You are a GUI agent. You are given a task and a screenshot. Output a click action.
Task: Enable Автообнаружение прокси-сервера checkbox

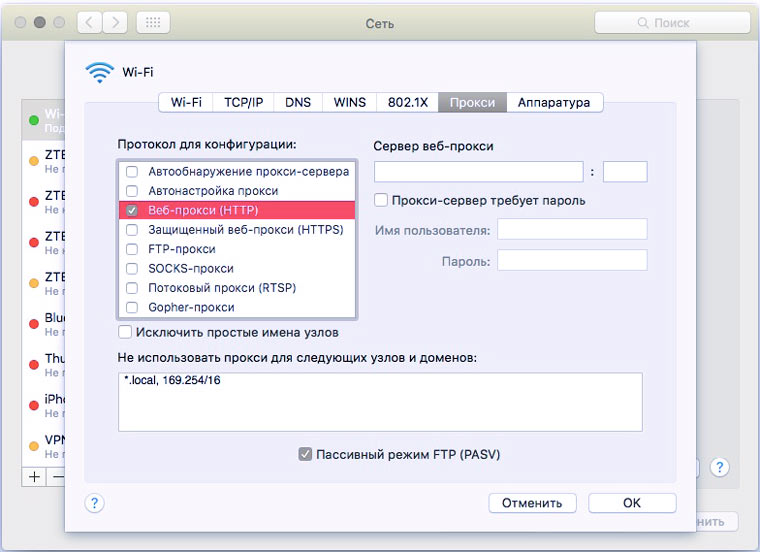(132, 172)
